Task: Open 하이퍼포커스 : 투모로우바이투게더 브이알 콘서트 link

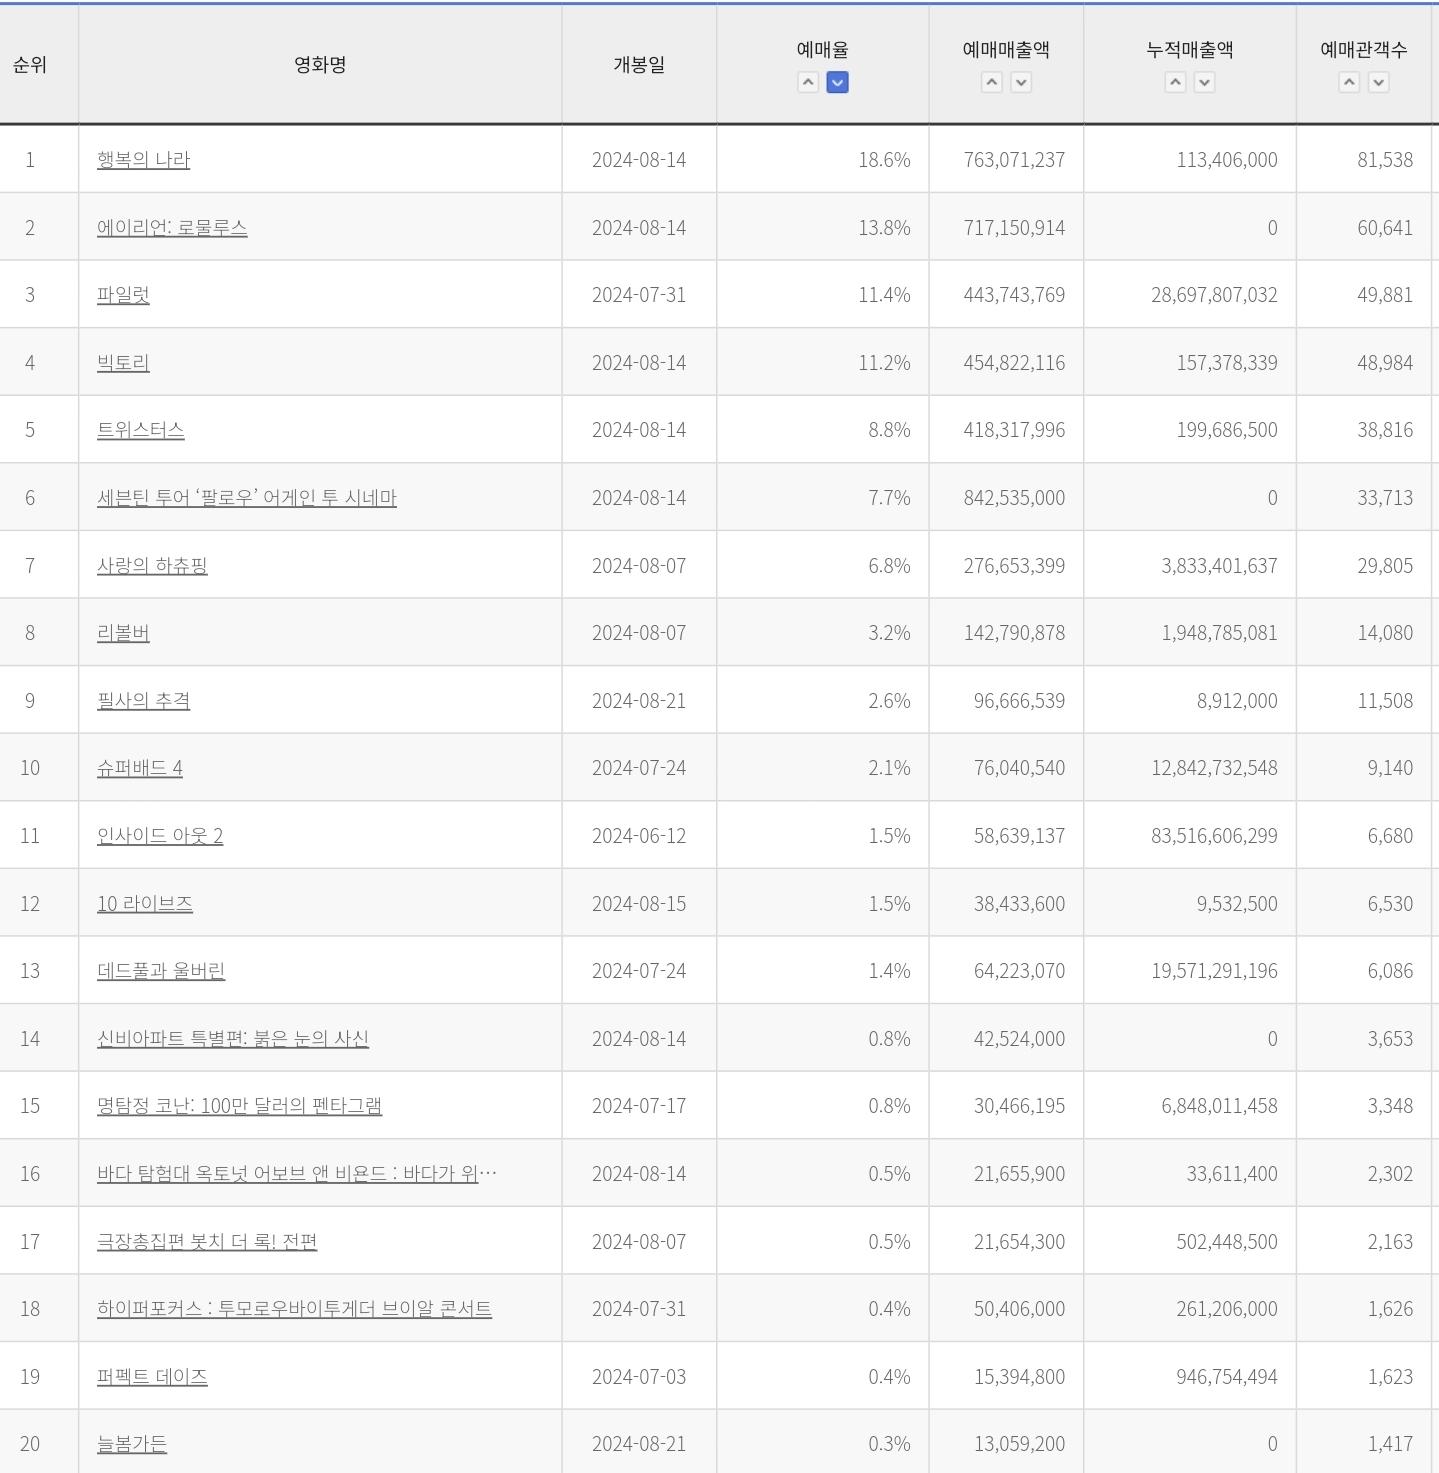Action: tap(294, 1309)
